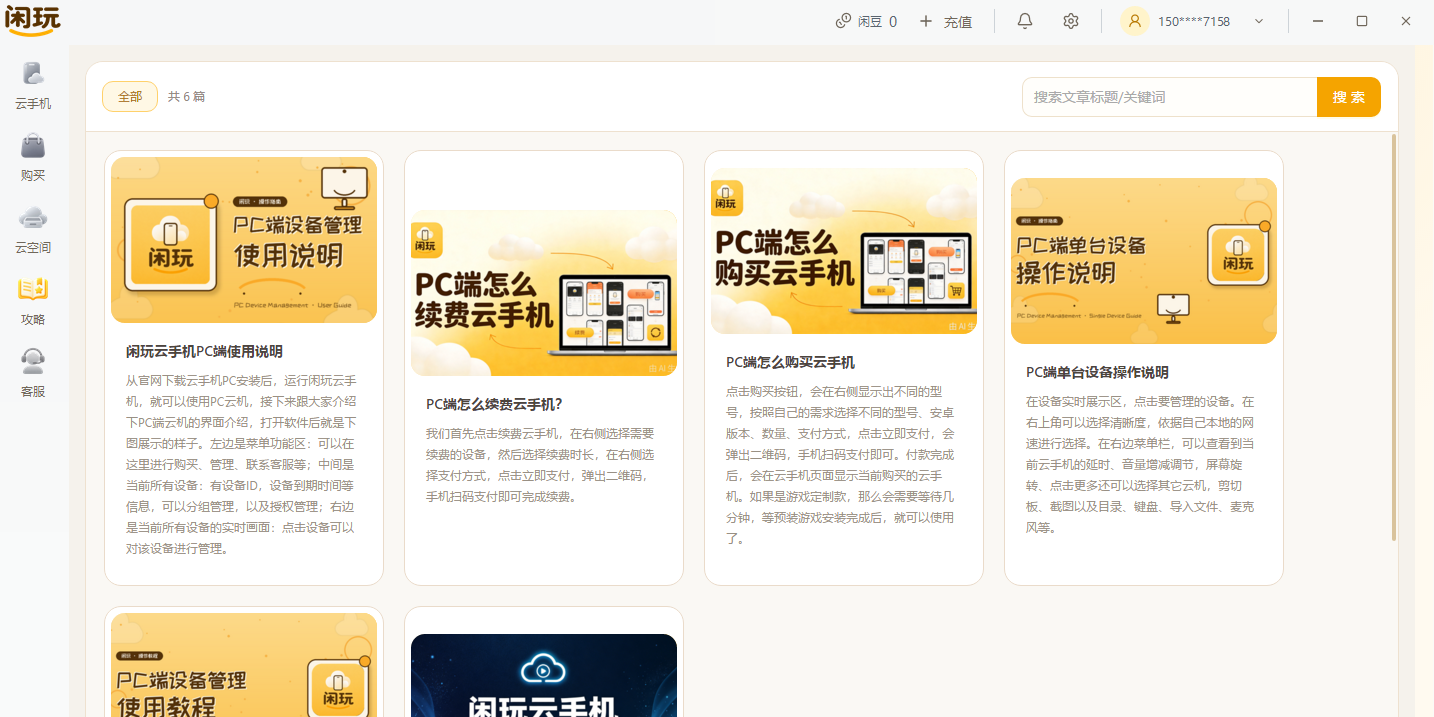
Task: Expand the account dropdown arrow beside 150****7158
Action: (1259, 21)
